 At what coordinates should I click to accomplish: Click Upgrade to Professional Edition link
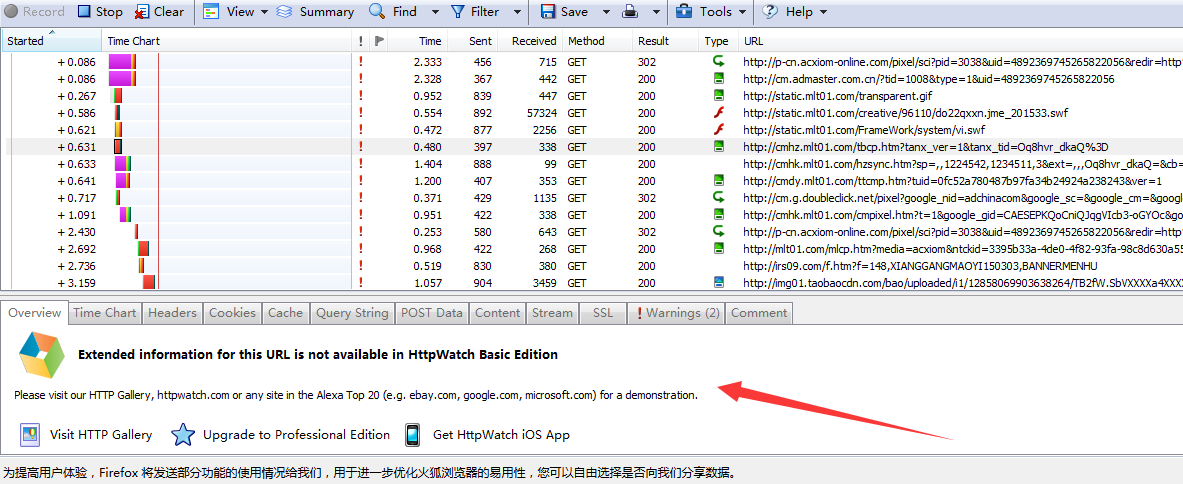tap(296, 435)
